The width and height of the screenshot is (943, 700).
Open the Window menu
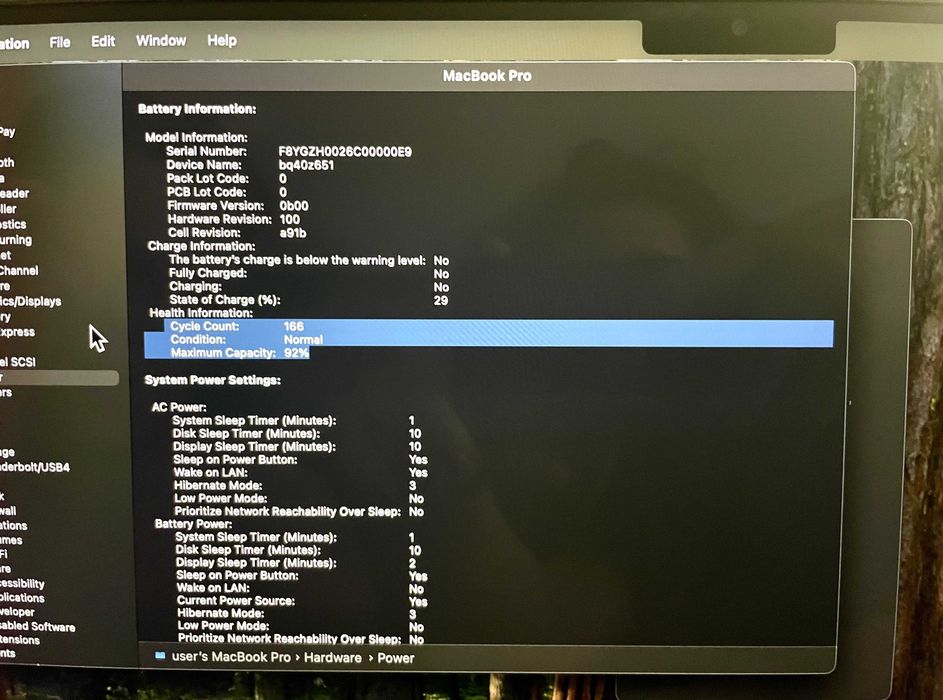click(x=161, y=40)
